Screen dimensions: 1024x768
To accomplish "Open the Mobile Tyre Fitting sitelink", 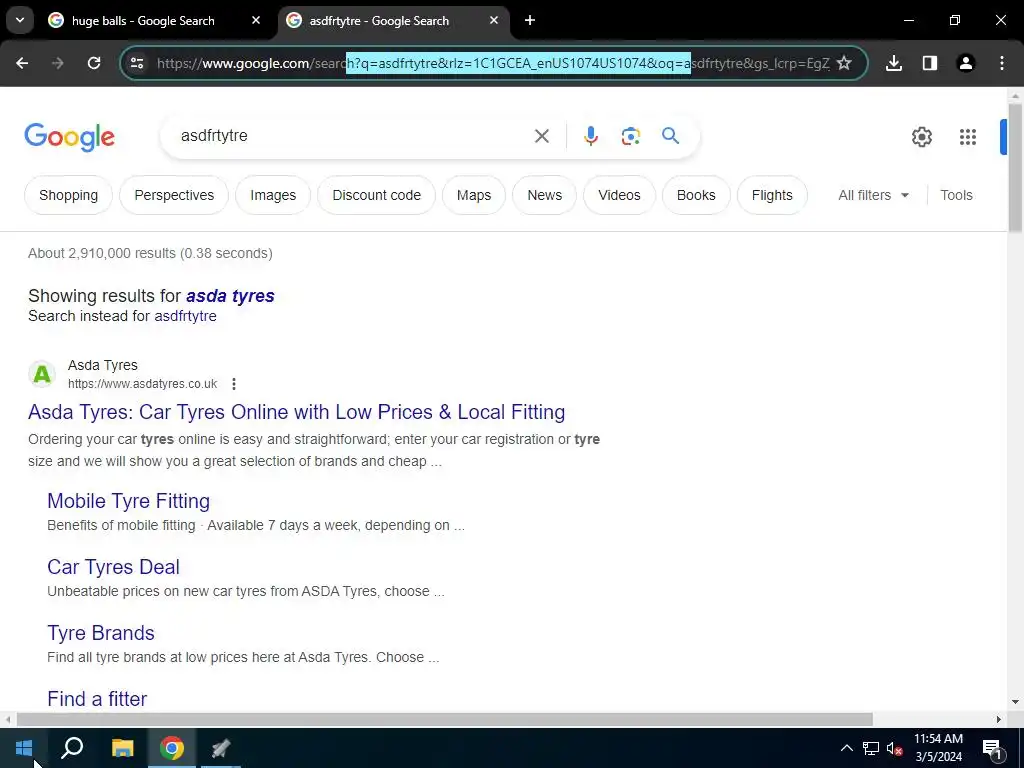I will tap(129, 501).
